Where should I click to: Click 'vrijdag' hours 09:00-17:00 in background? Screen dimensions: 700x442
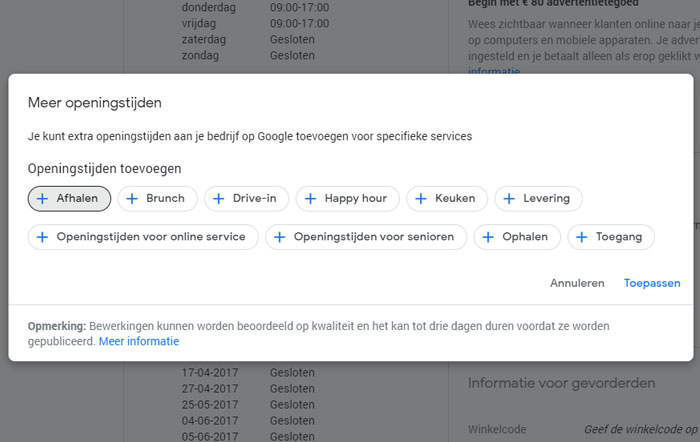300,23
